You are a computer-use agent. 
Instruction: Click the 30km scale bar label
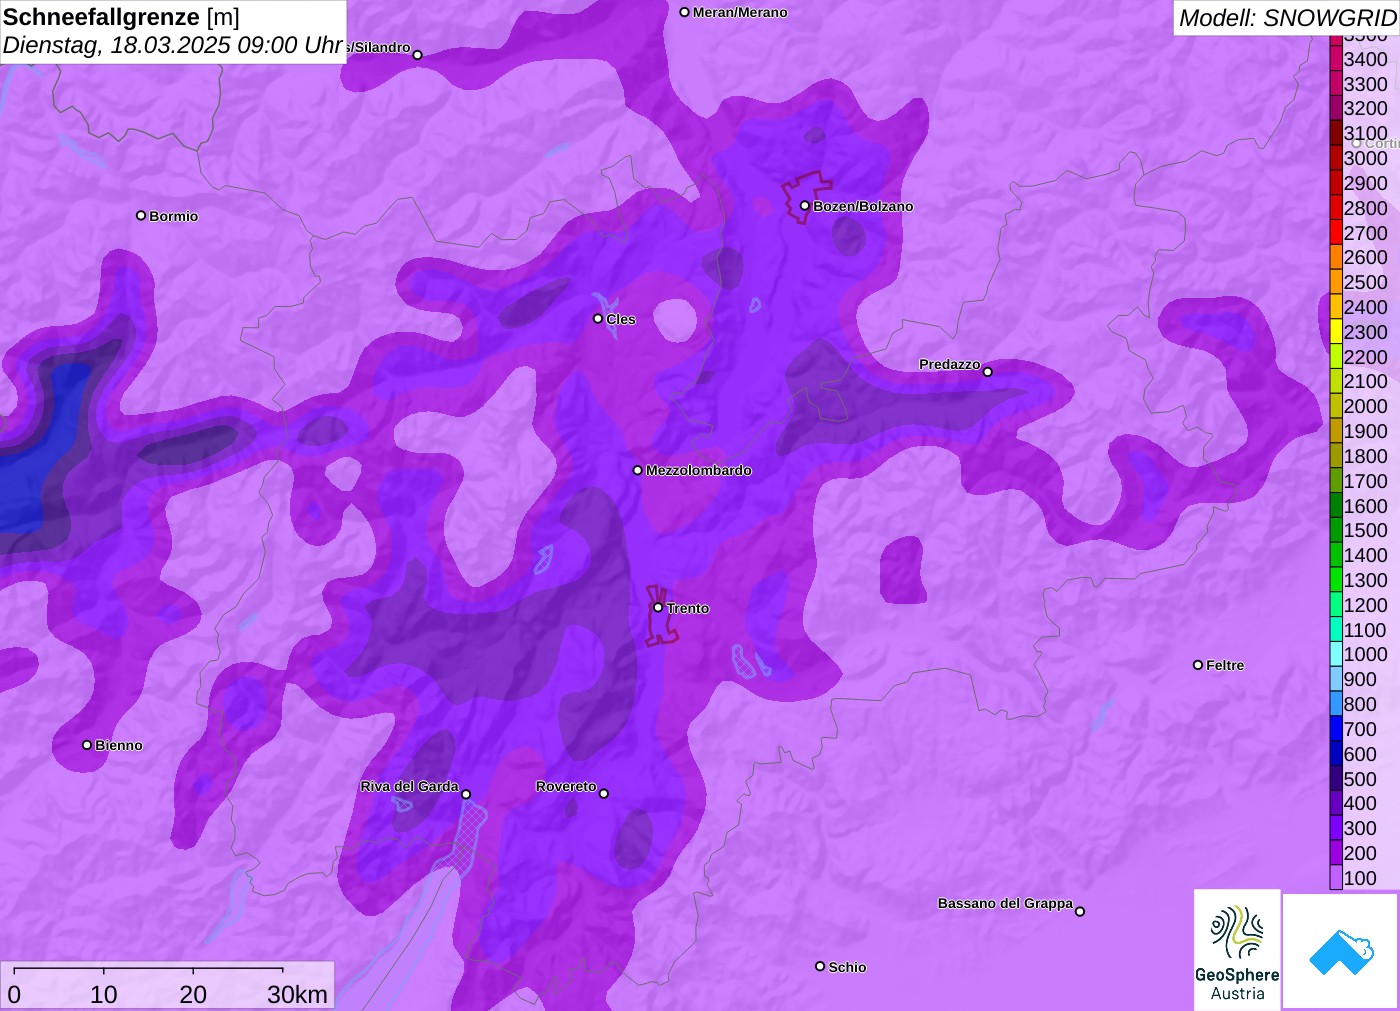(x=297, y=994)
